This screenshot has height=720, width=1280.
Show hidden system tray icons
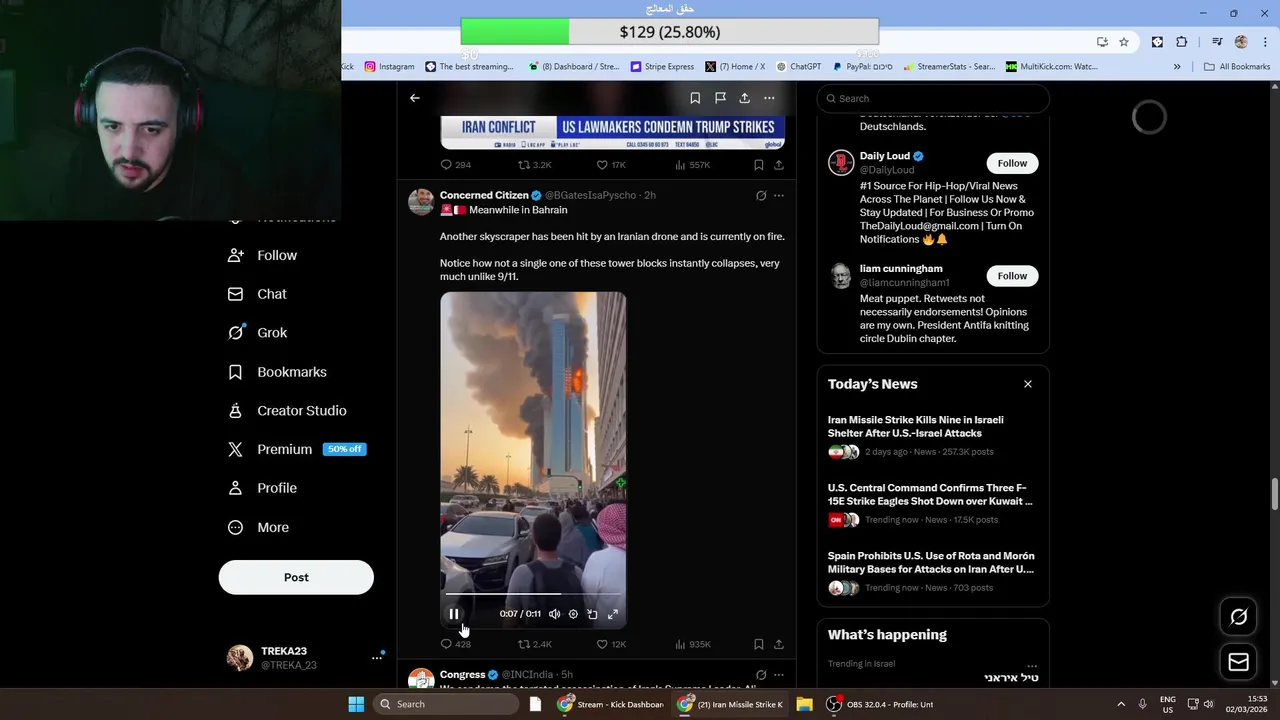click(1120, 704)
